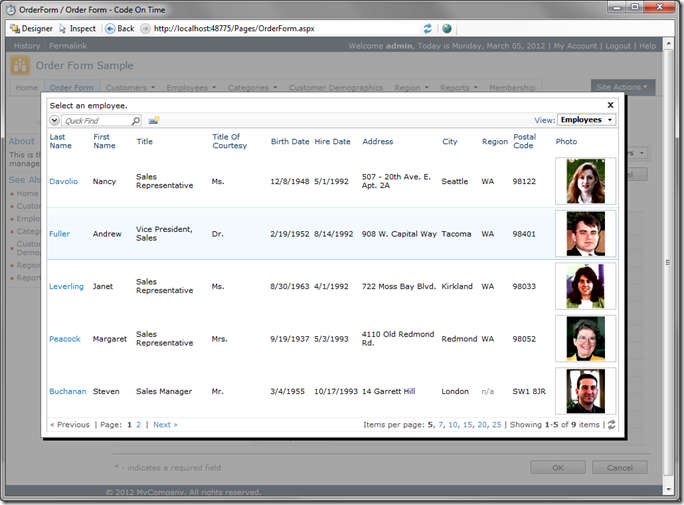Sort by Hire Date column header
The image size is (684, 505).
(x=332, y=142)
